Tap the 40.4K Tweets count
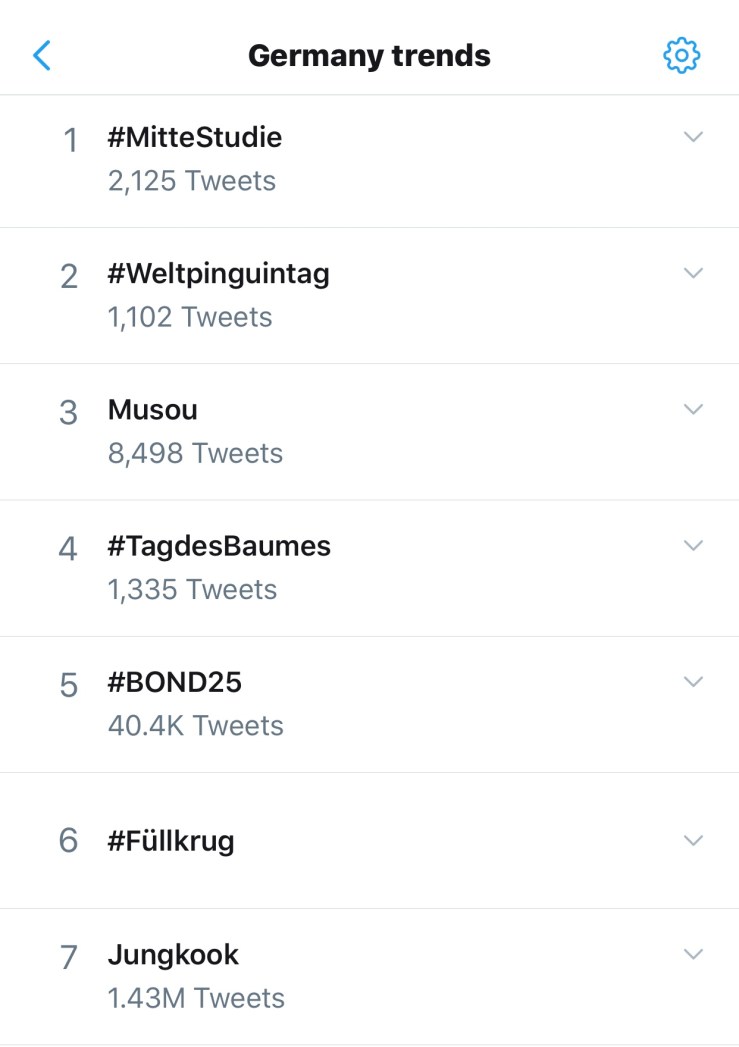The height and width of the screenshot is (1047, 739). 196,726
